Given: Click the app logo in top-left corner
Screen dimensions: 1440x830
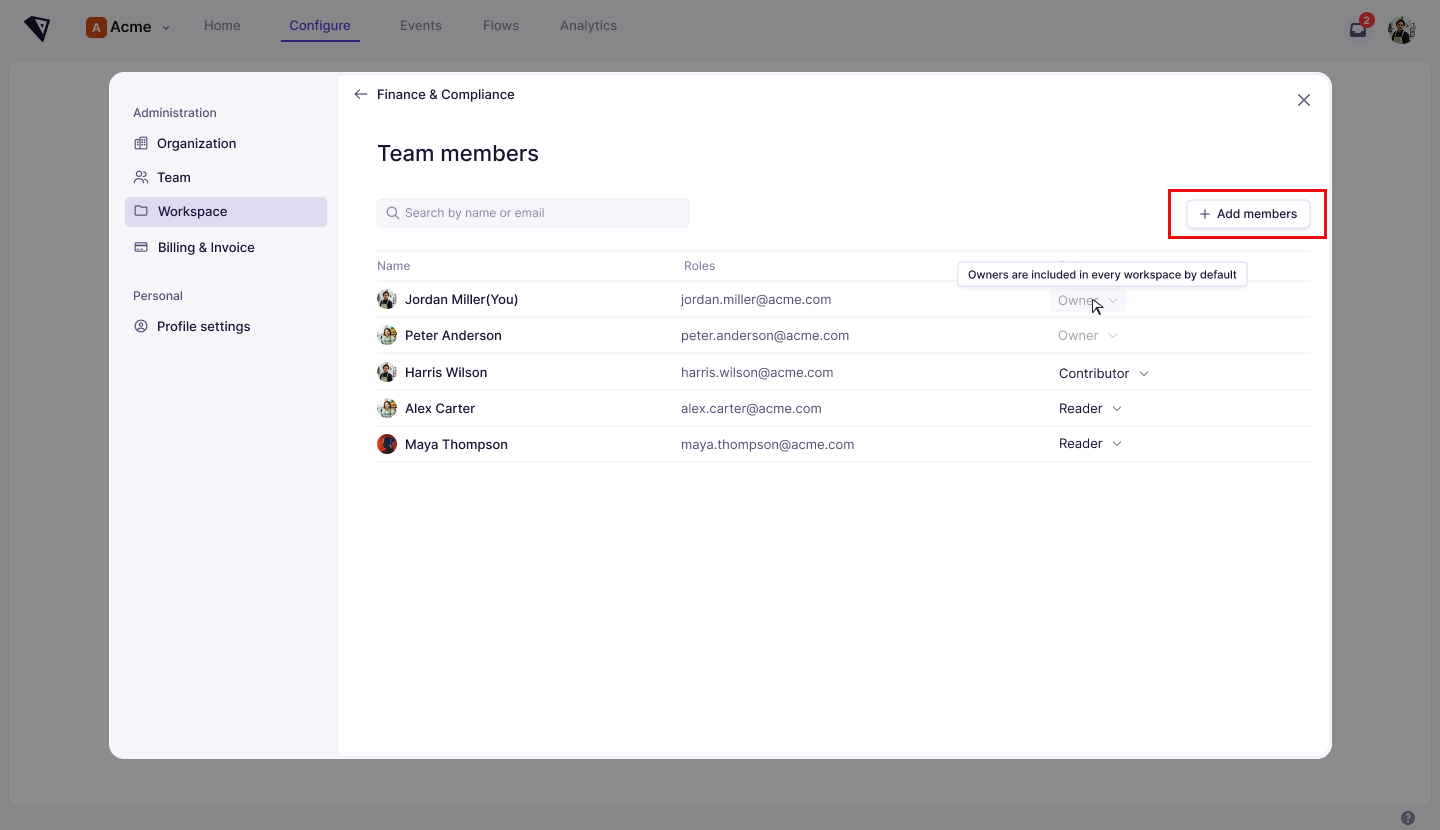Looking at the screenshot, I should coord(37,28).
